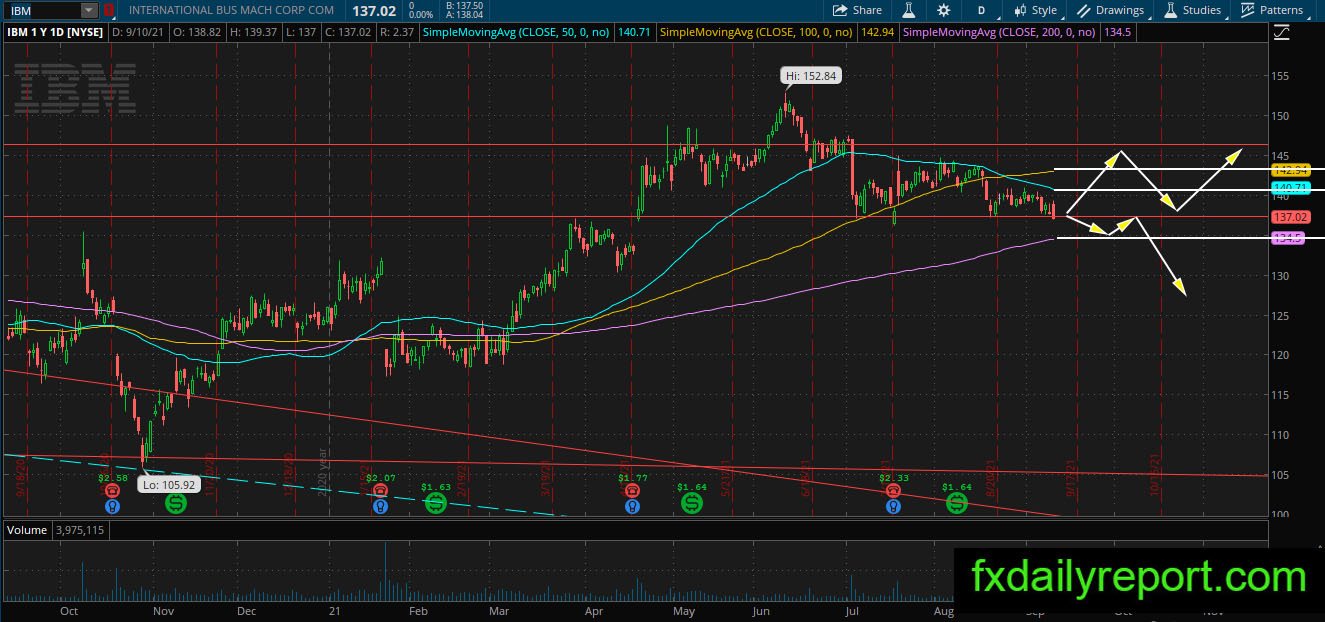This screenshot has width=1325, height=622.
Task: Click the green dividend icon under $1.63
Action: click(x=435, y=503)
